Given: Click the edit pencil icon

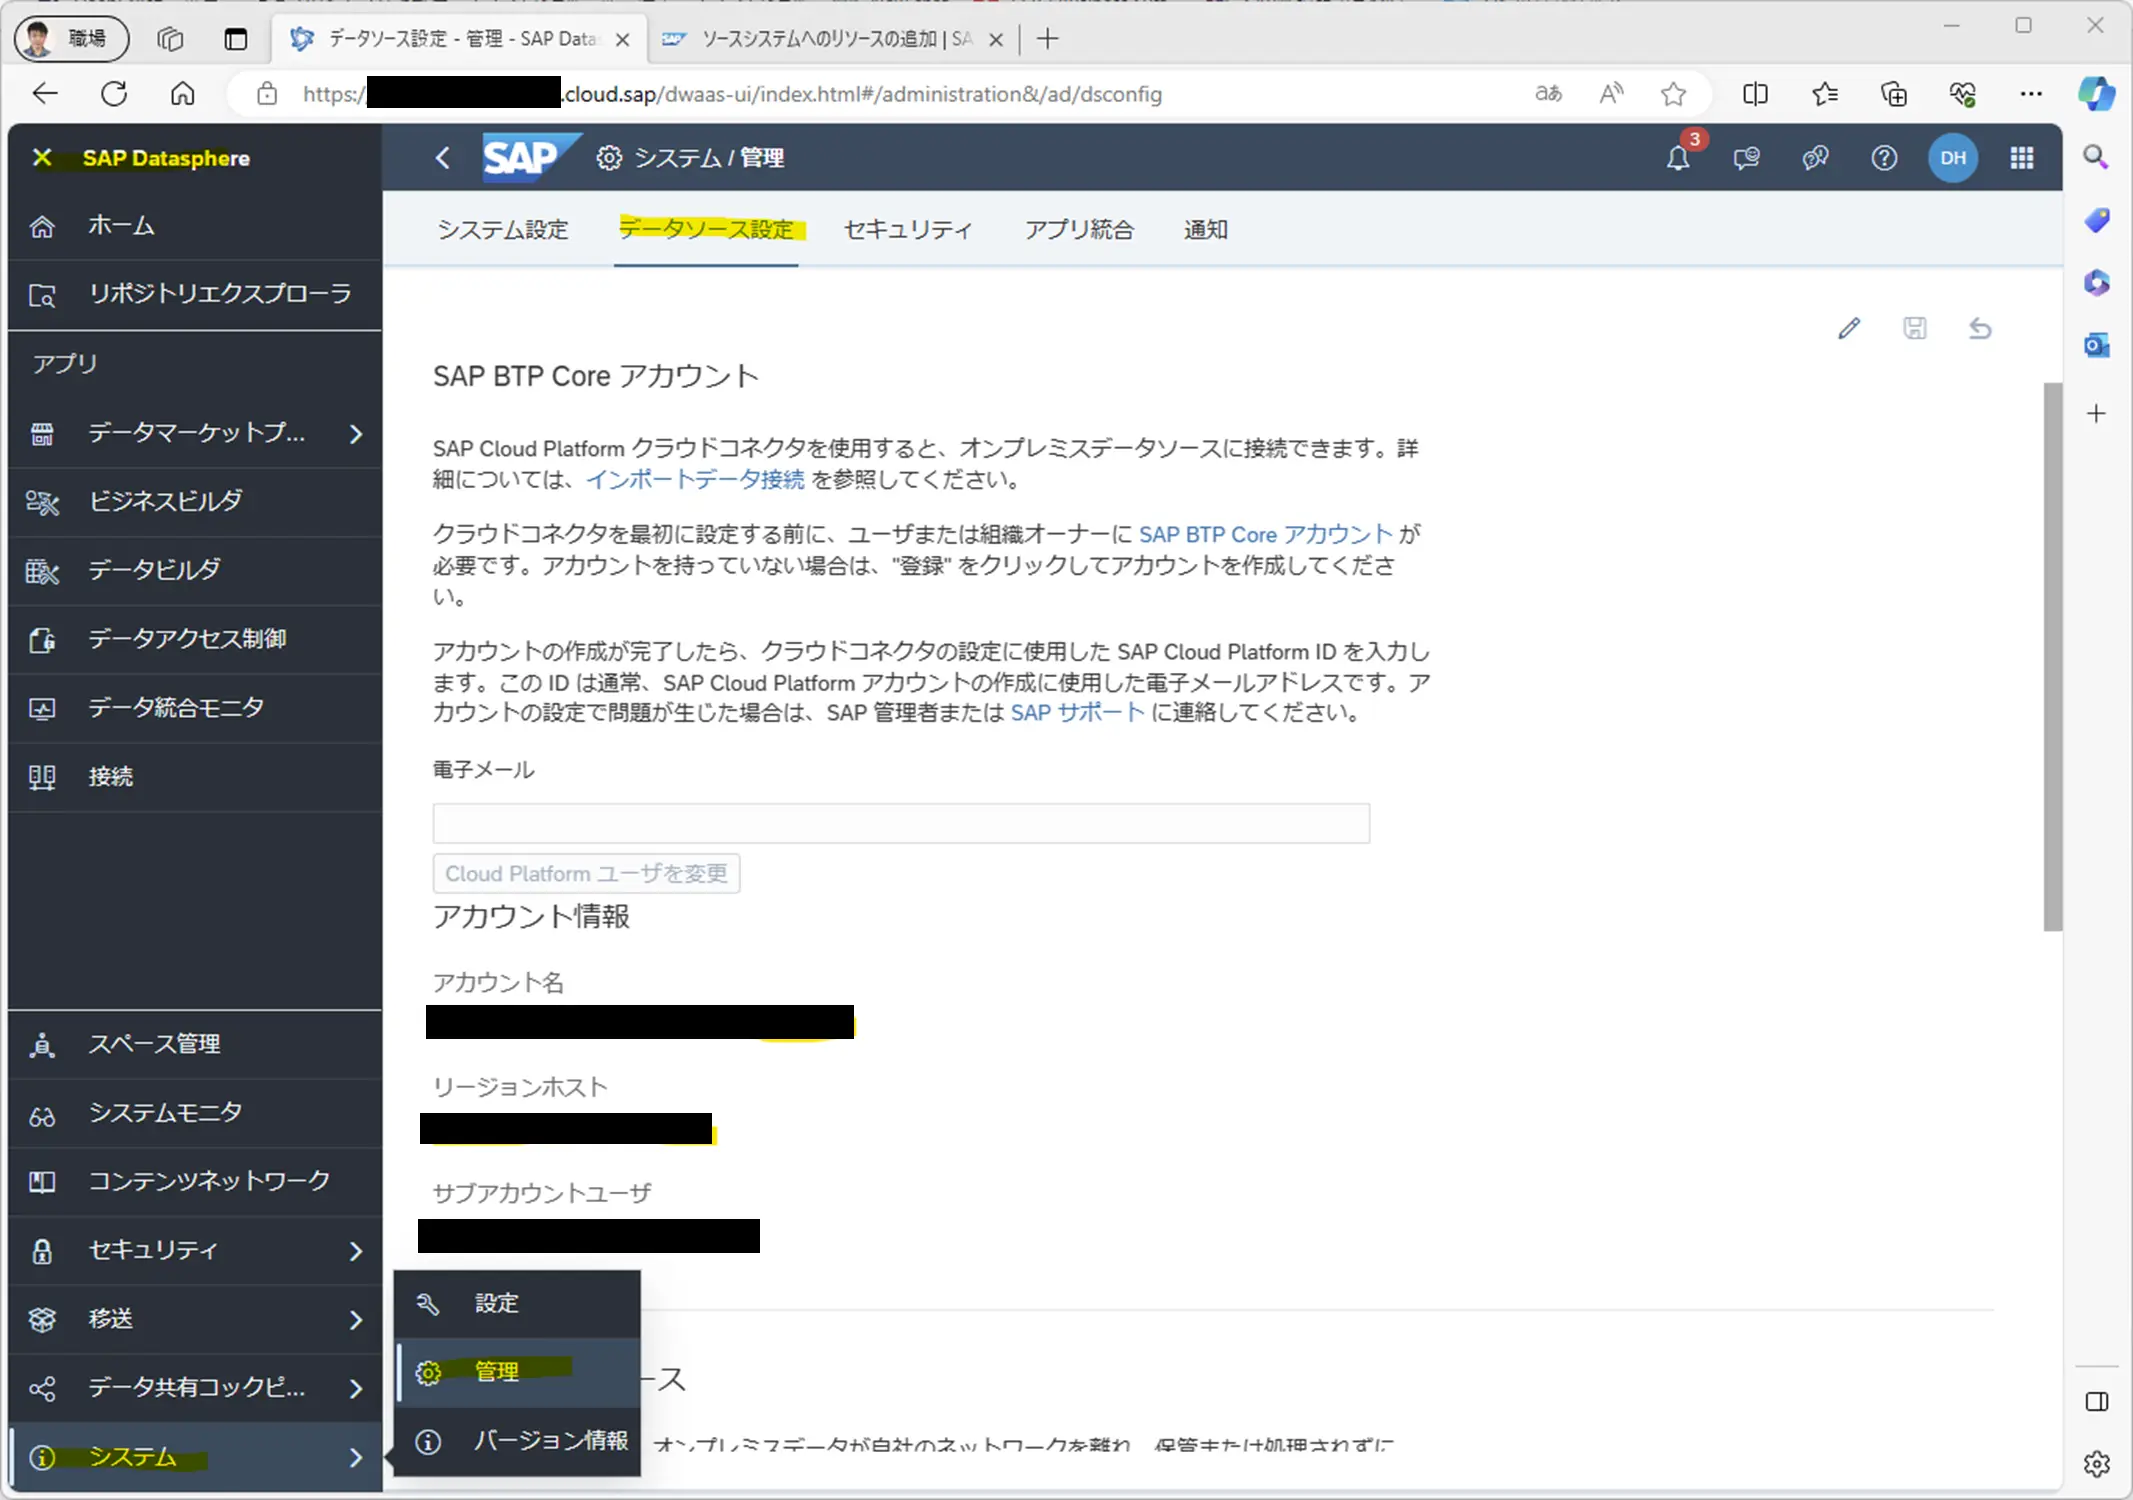Looking at the screenshot, I should tap(1849, 328).
